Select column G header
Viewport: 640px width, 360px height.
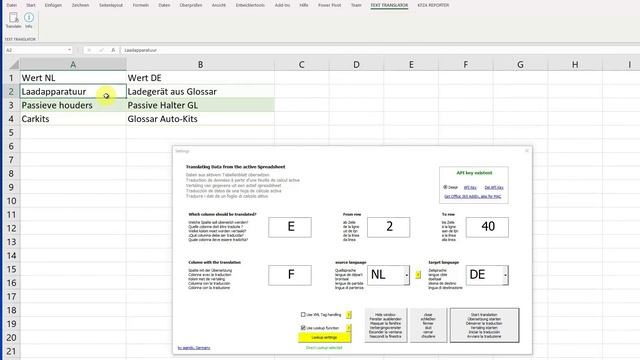tap(520, 64)
